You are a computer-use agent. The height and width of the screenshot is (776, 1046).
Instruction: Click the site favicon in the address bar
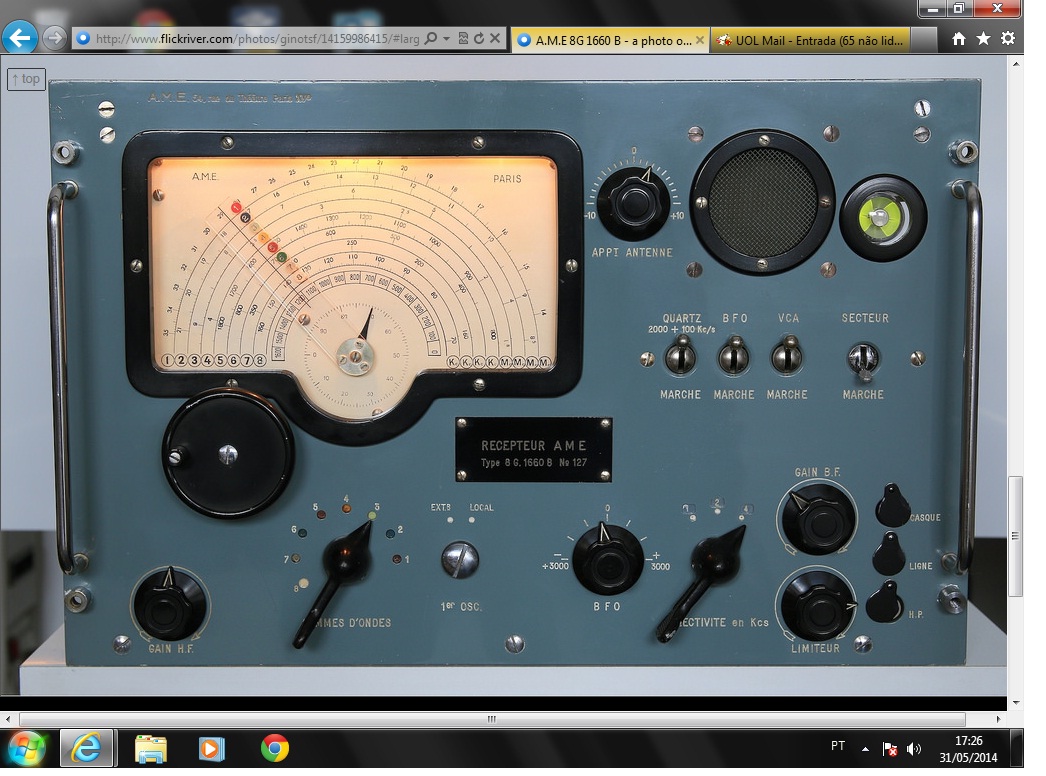[83, 39]
